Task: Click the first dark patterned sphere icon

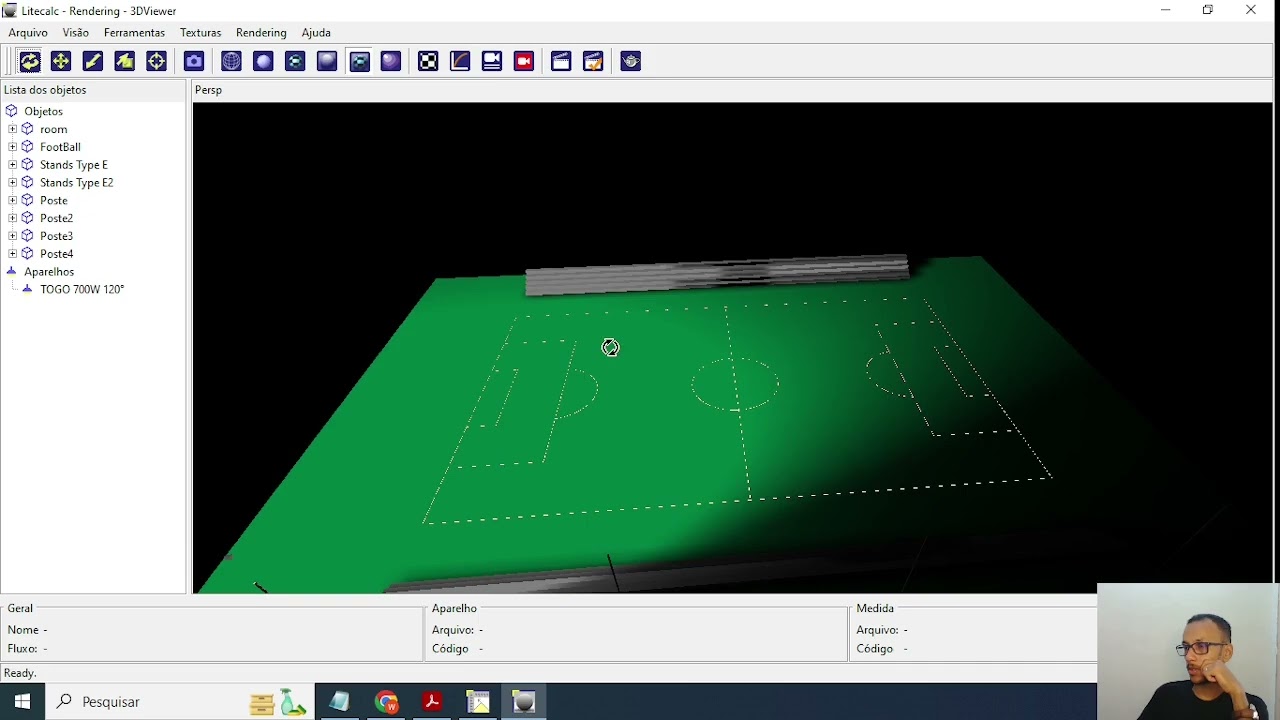Action: point(295,62)
